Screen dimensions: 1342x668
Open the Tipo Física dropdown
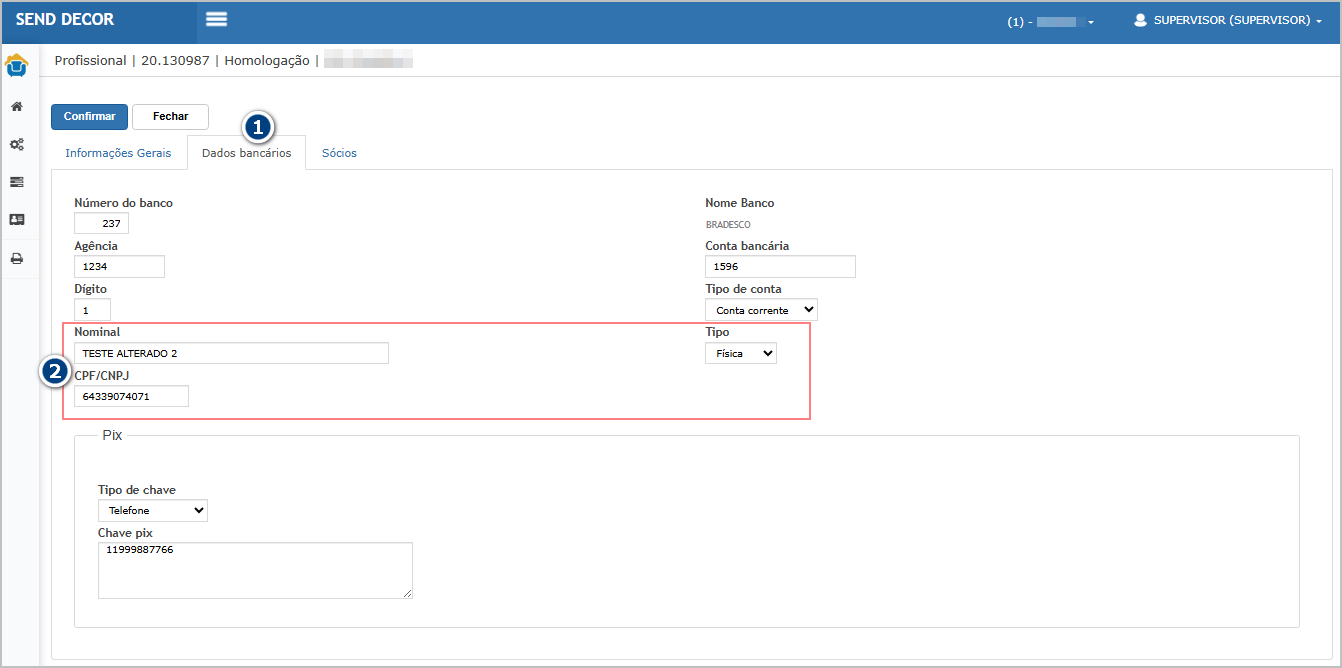pos(740,353)
